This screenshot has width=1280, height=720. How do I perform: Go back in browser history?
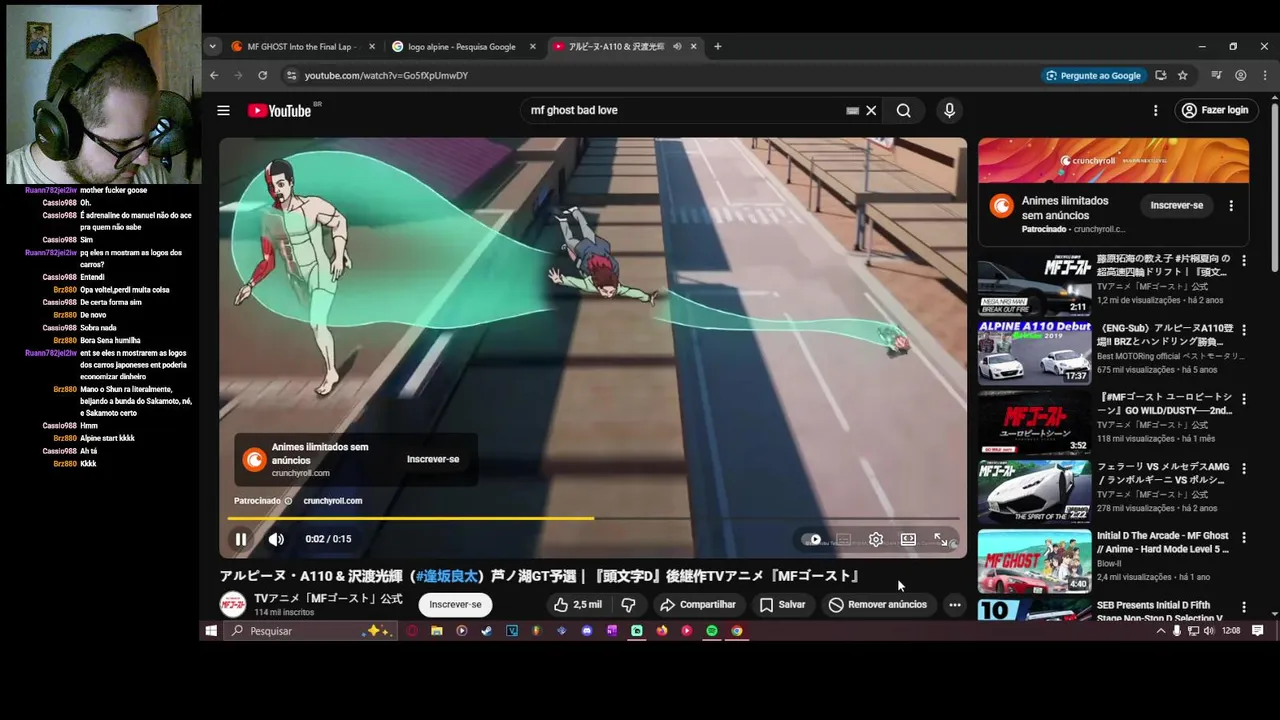coord(214,75)
